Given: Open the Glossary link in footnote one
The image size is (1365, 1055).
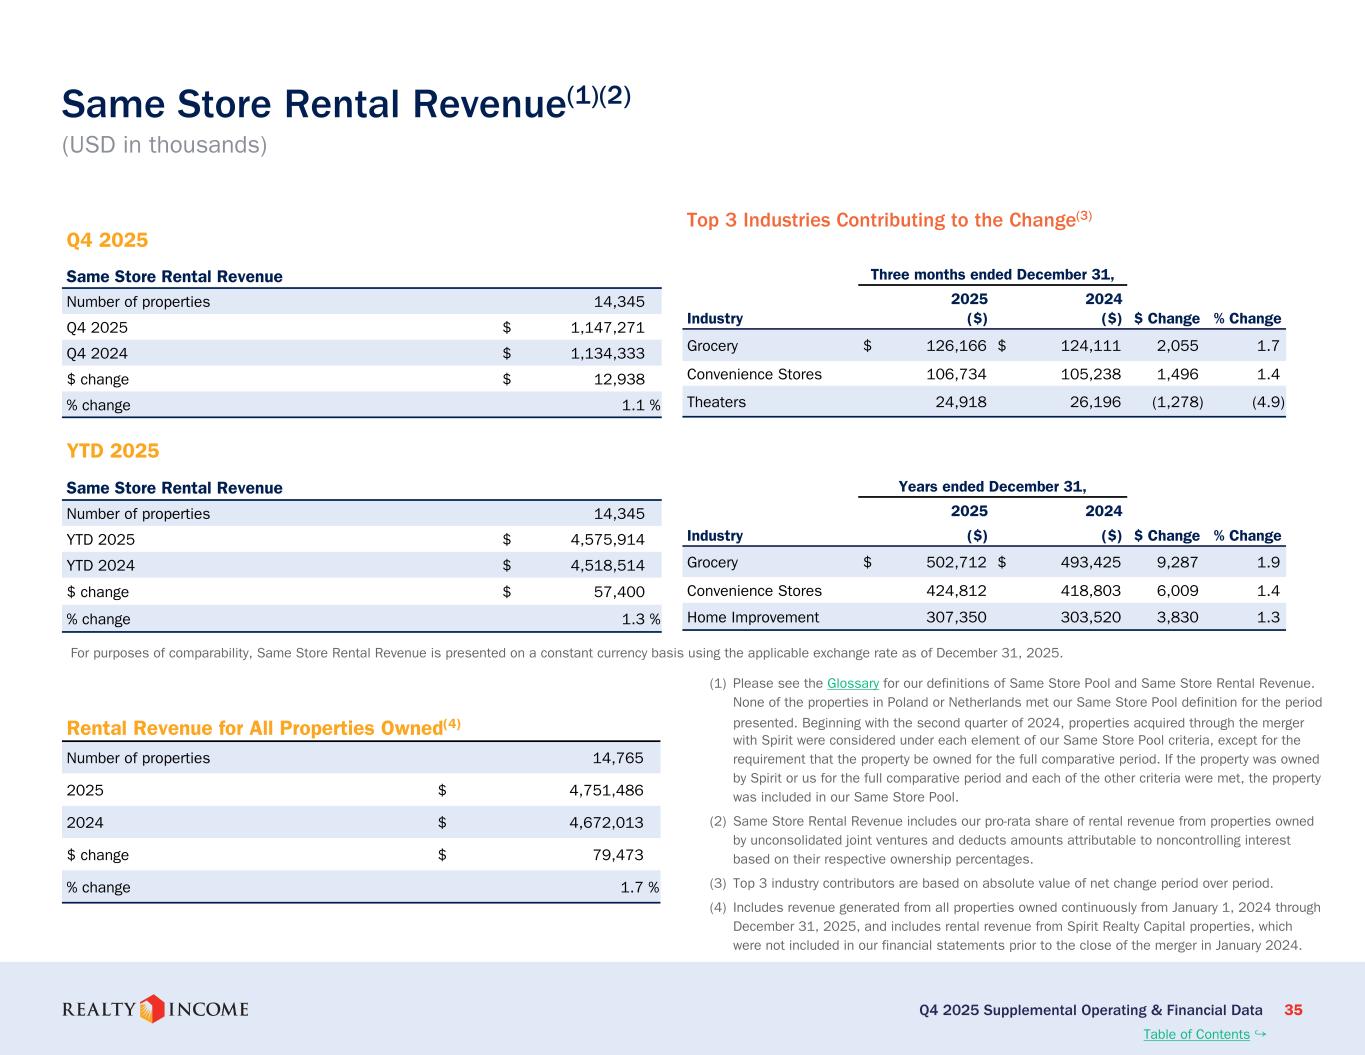Looking at the screenshot, I should pos(852,683).
